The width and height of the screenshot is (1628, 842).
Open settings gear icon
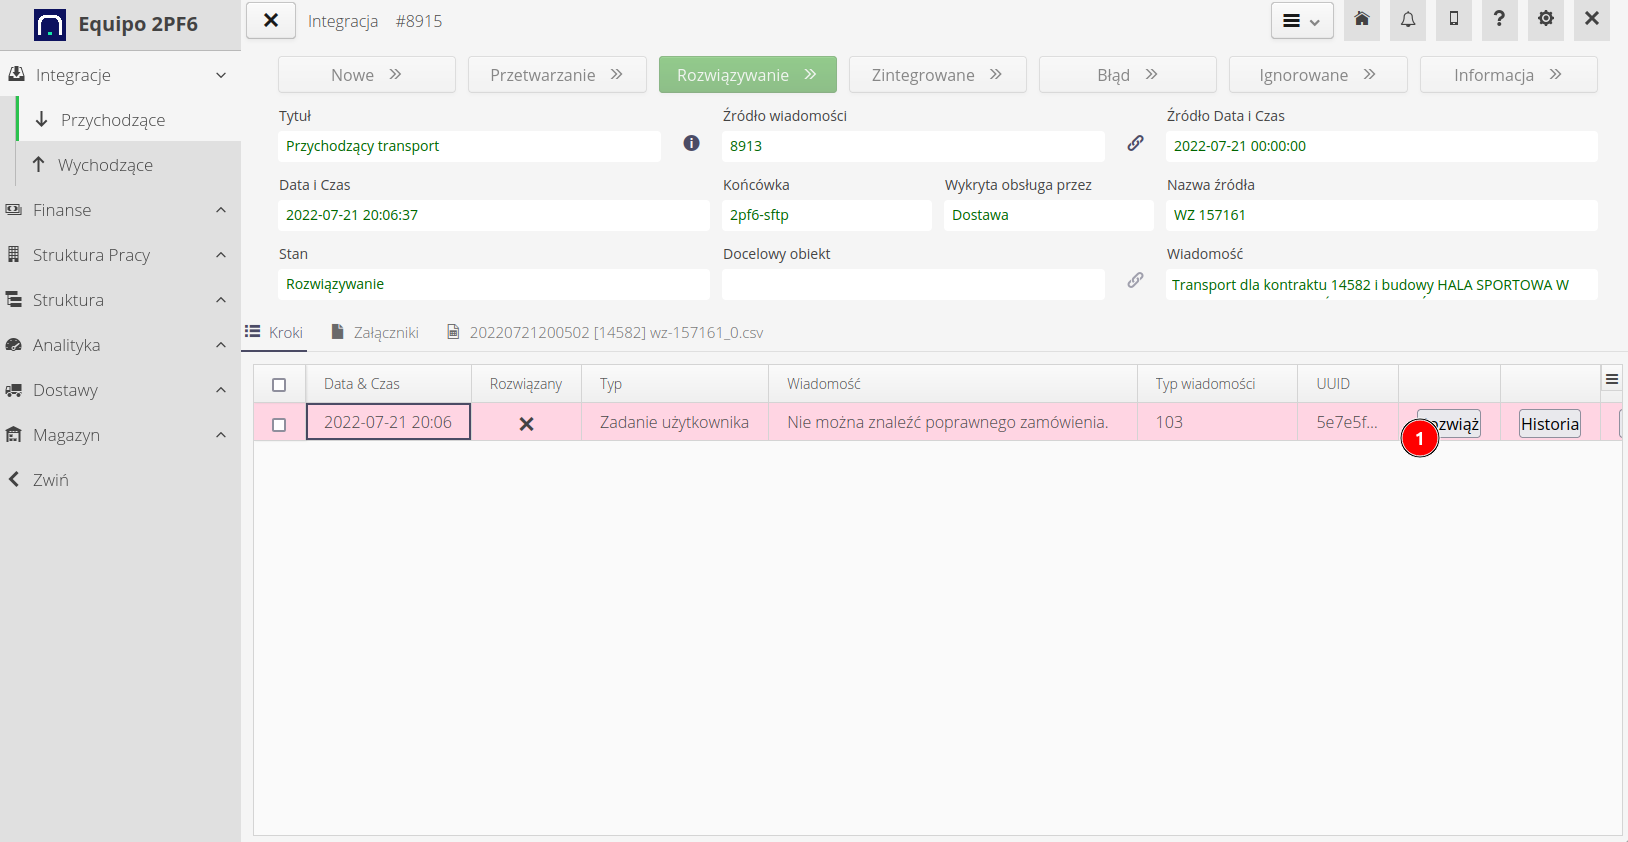[1546, 20]
